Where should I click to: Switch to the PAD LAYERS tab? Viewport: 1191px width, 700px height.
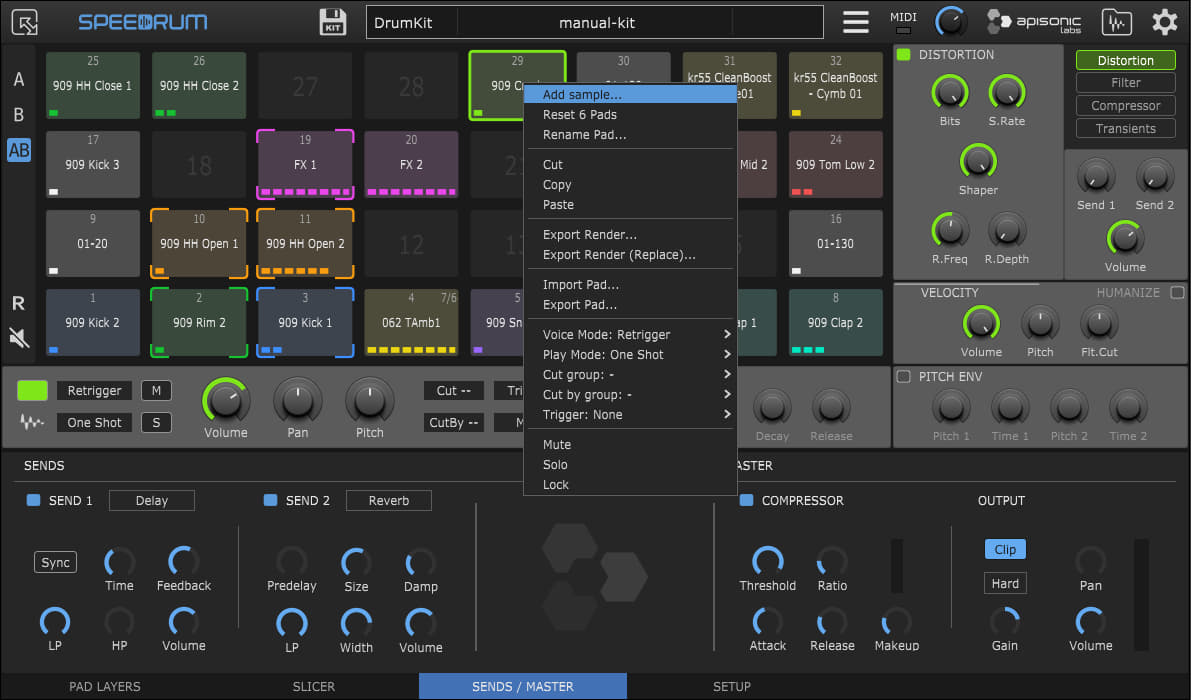click(105, 687)
